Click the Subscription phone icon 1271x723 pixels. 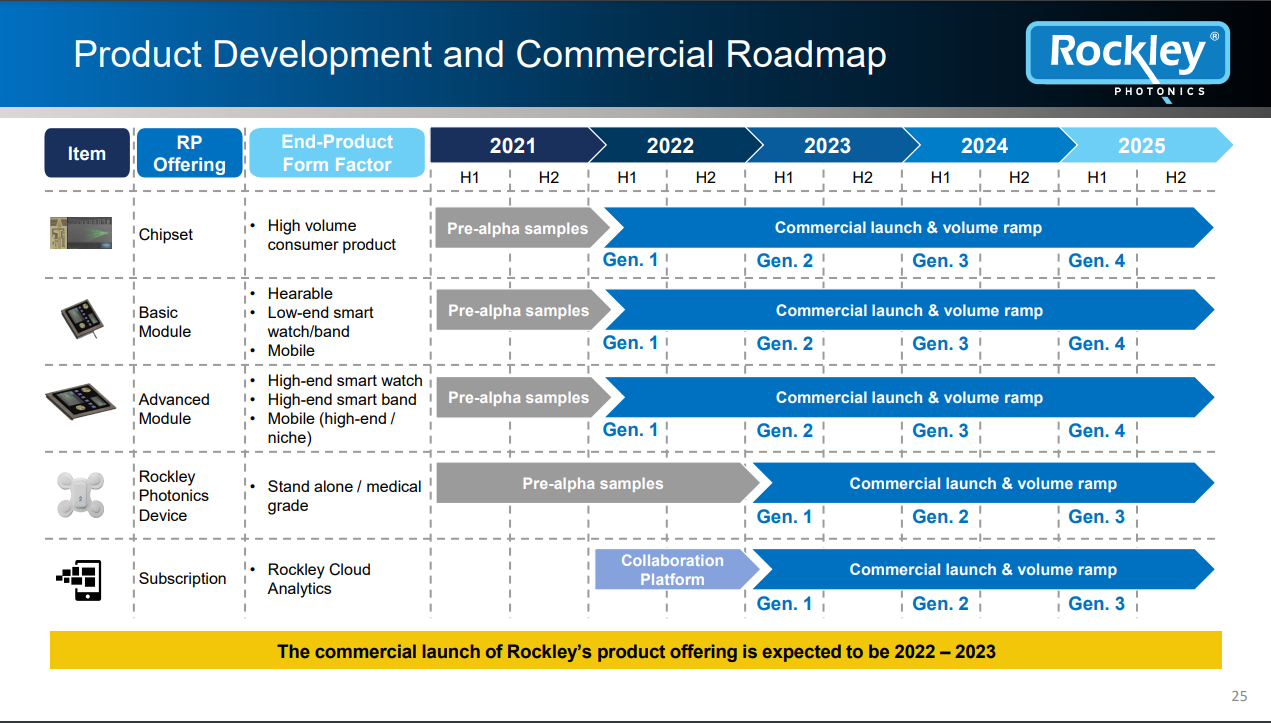[80, 578]
